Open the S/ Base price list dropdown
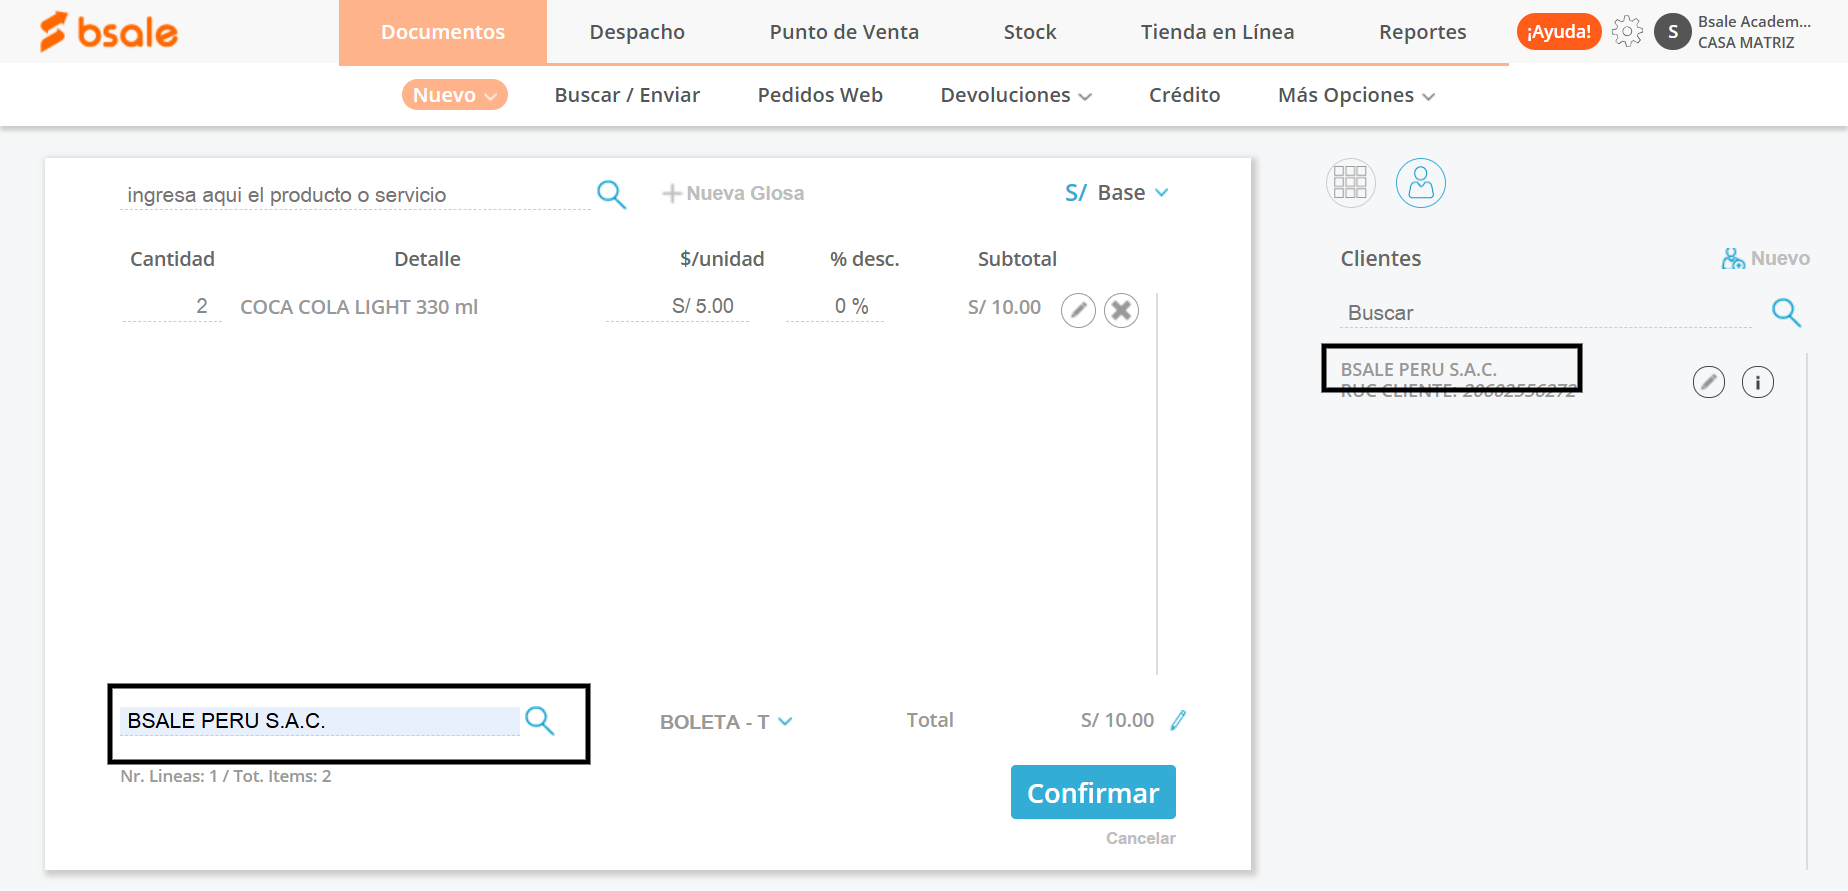Screen dimensions: 1848x891 point(1116,193)
